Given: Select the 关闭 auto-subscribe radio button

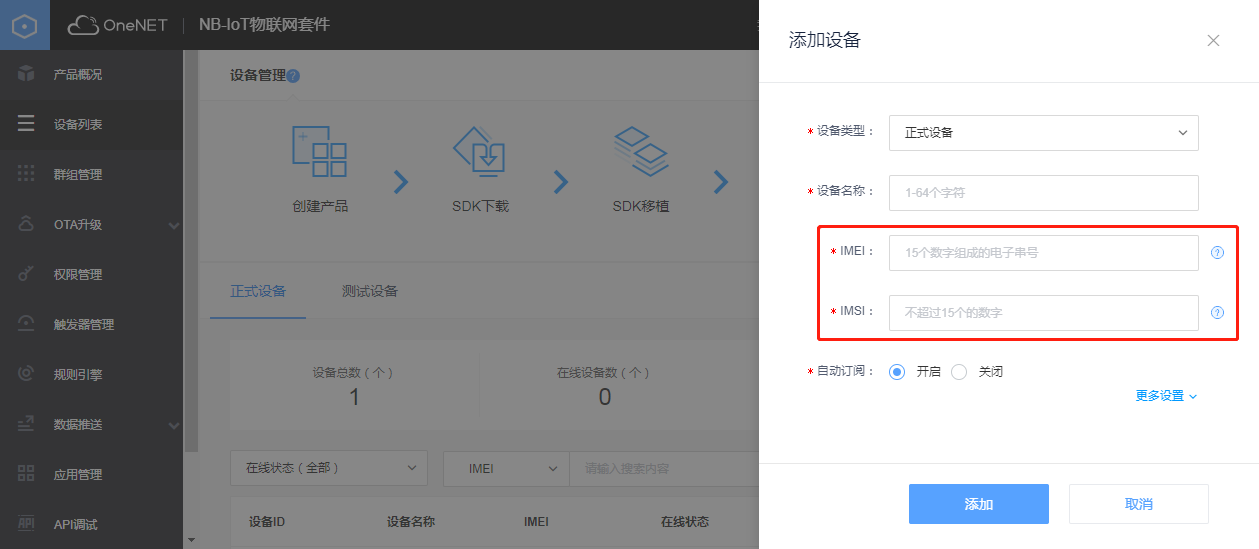Looking at the screenshot, I should [959, 372].
